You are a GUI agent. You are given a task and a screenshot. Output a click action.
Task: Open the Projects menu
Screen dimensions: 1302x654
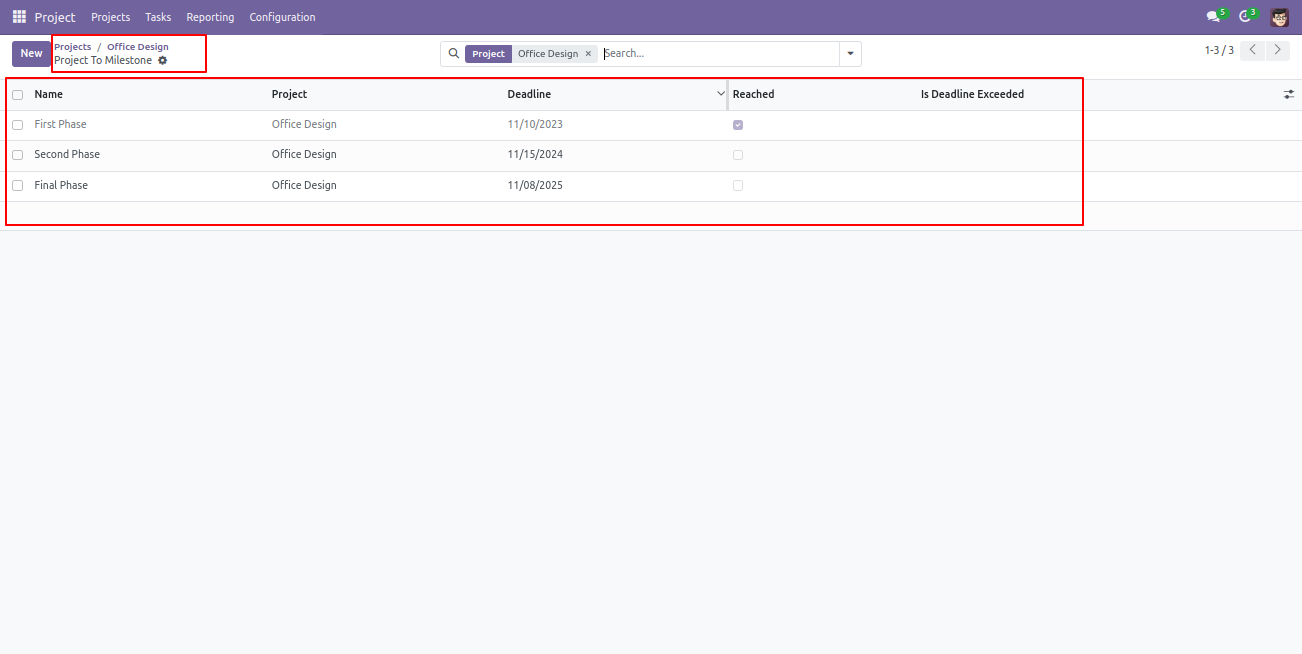pos(110,17)
